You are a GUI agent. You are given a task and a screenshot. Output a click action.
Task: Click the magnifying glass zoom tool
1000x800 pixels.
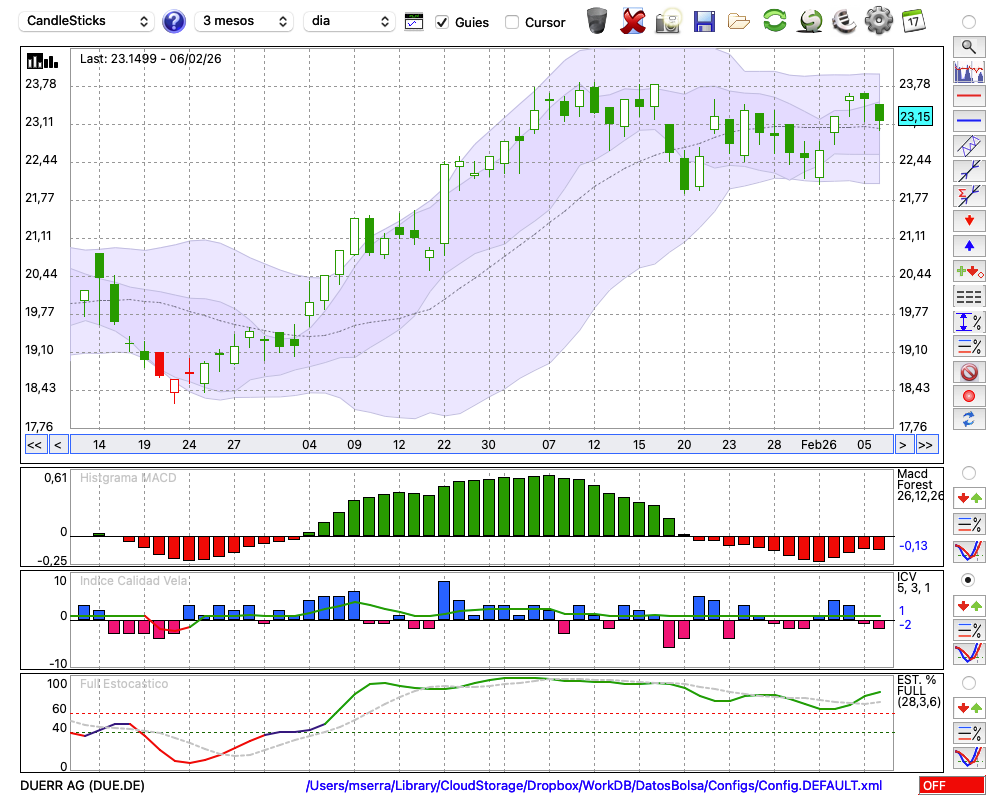(x=968, y=46)
